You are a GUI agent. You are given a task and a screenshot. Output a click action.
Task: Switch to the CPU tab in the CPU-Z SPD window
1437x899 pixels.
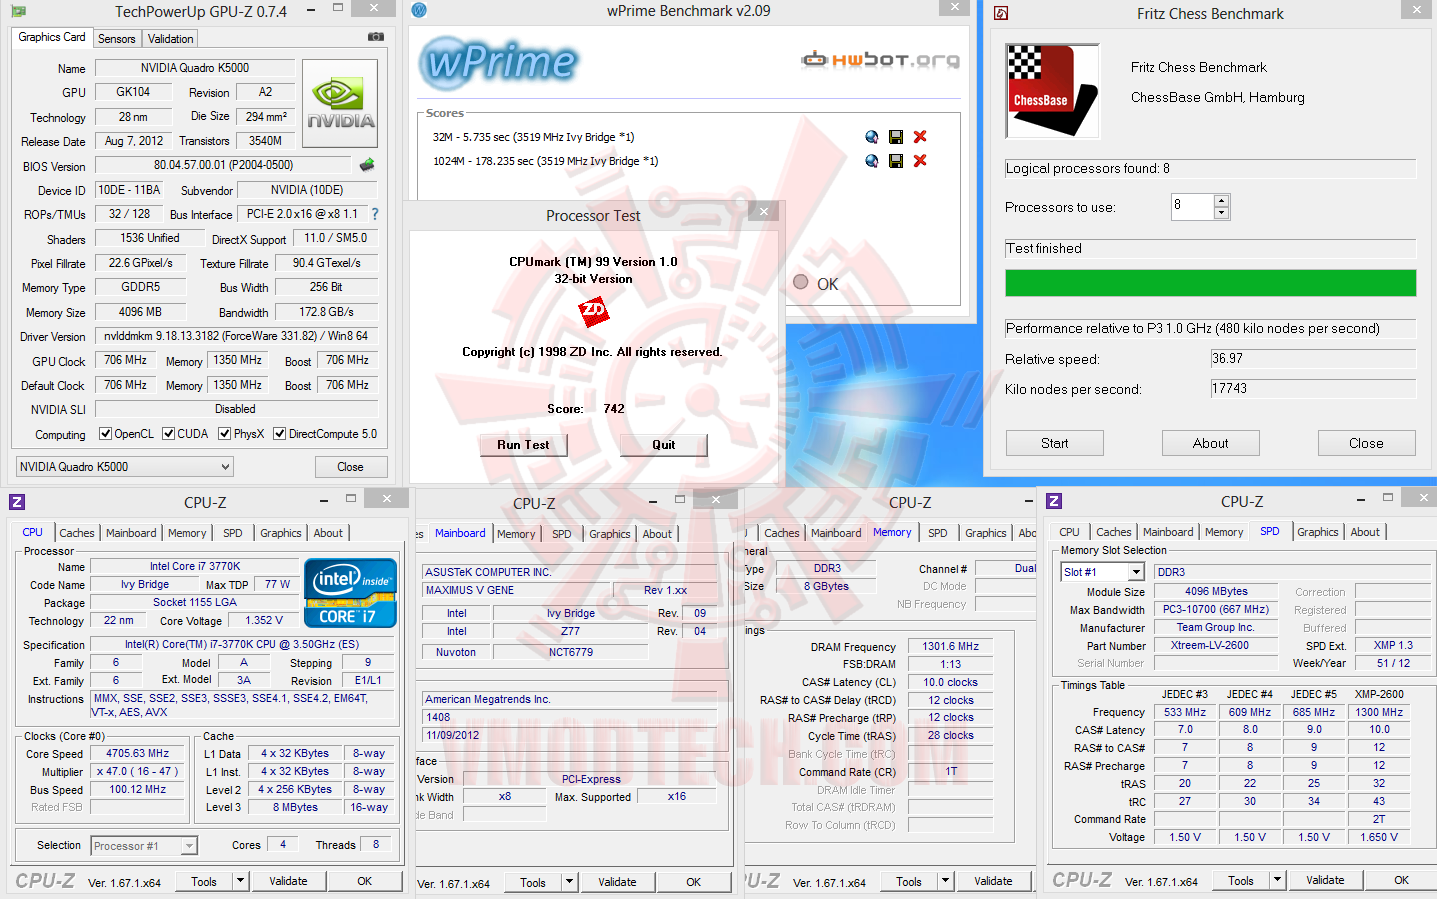pyautogui.click(x=1069, y=532)
